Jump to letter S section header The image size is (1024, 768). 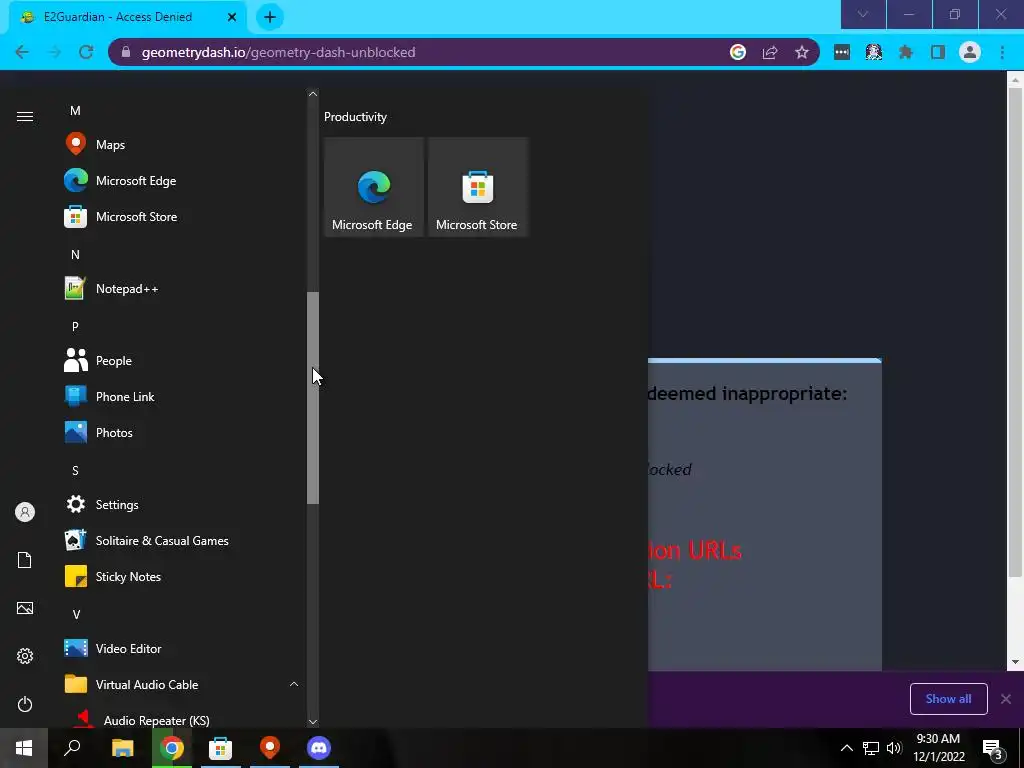click(75, 470)
